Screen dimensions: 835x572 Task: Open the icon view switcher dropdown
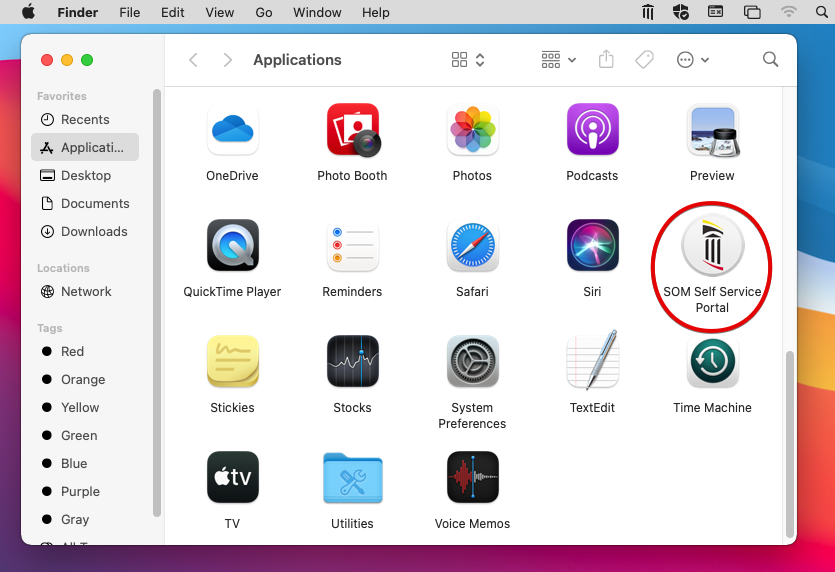click(x=468, y=60)
